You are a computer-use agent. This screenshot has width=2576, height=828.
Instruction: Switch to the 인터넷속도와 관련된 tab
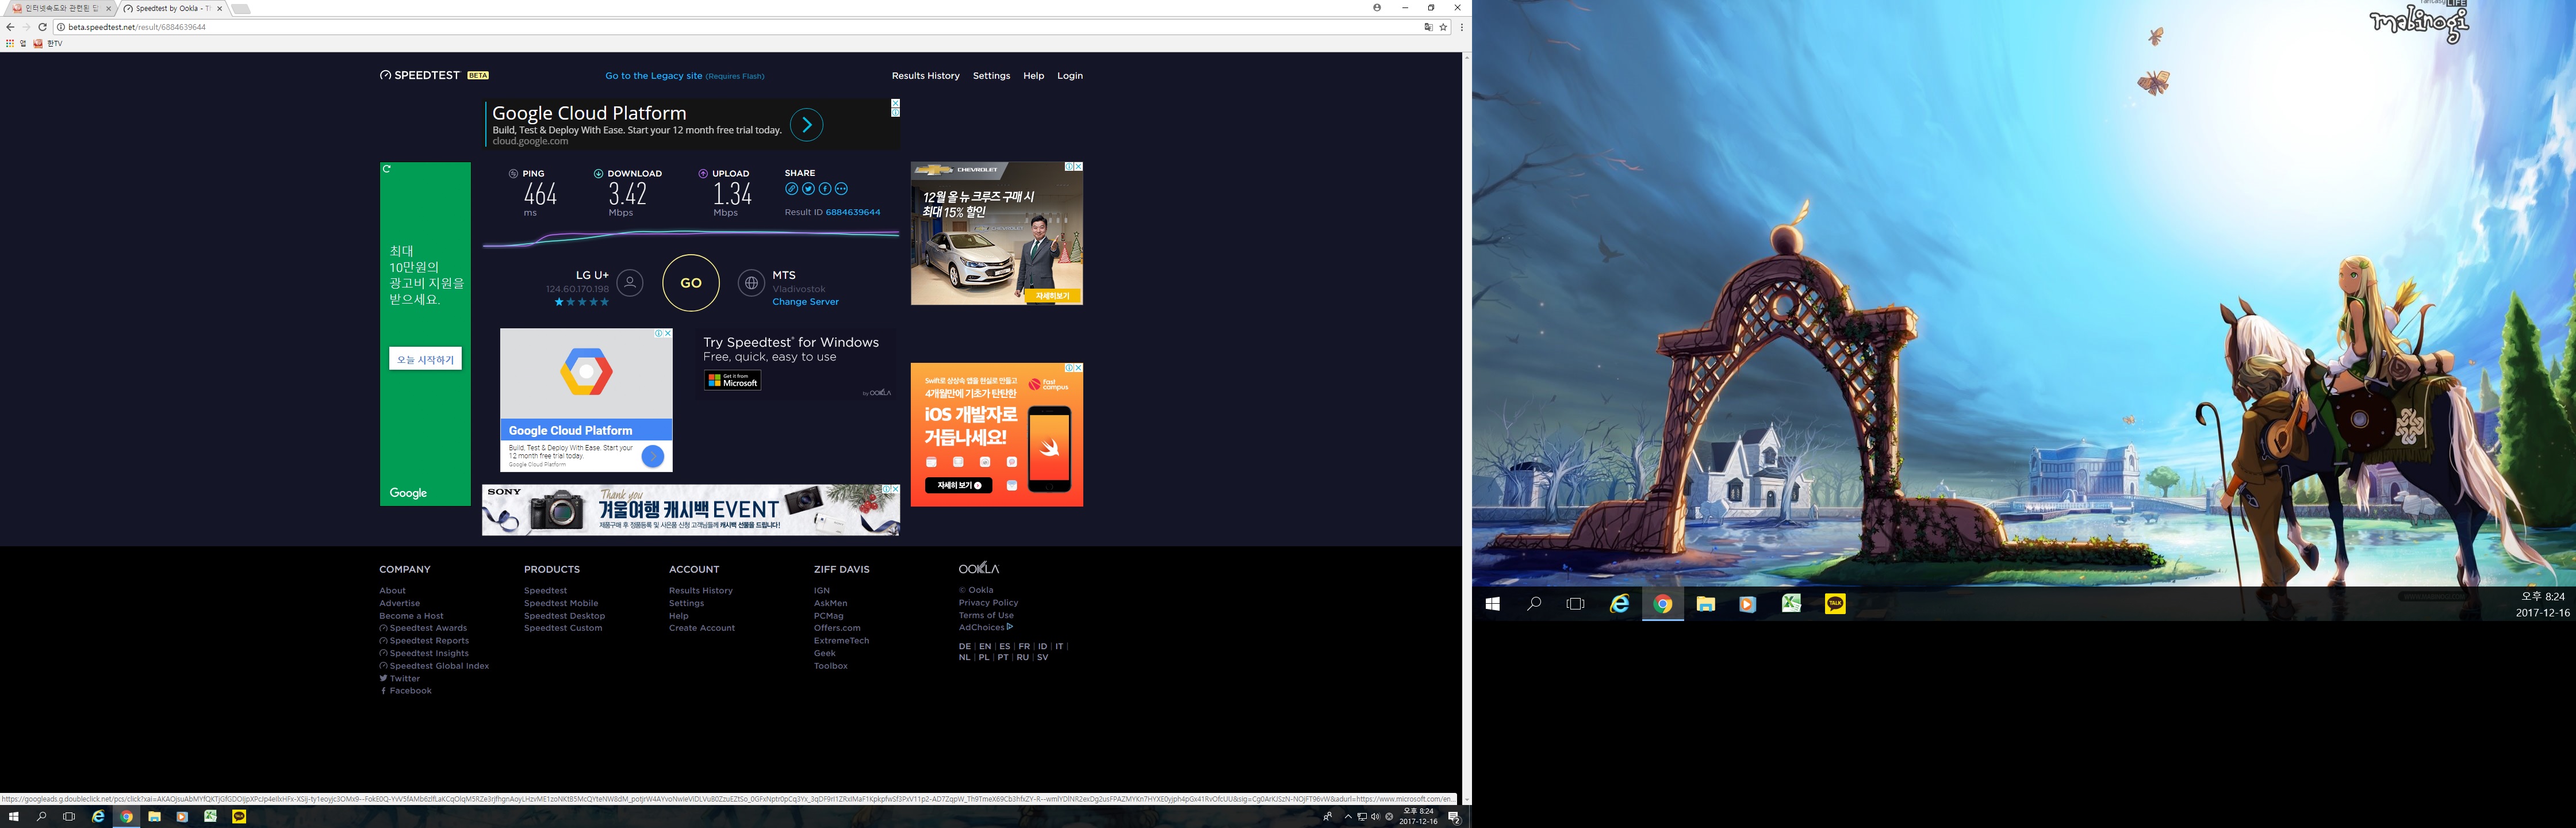[x=61, y=8]
